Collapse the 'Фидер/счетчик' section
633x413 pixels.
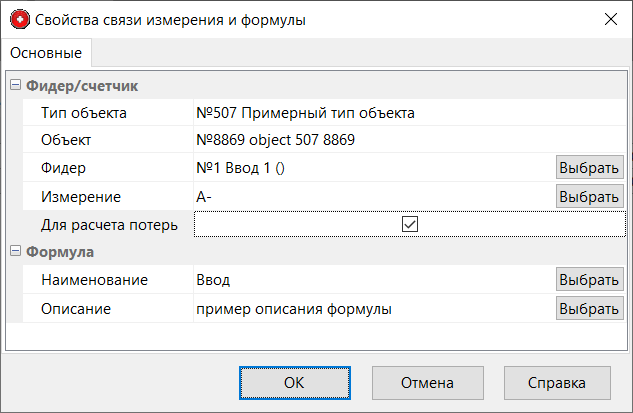pyautogui.click(x=14, y=86)
